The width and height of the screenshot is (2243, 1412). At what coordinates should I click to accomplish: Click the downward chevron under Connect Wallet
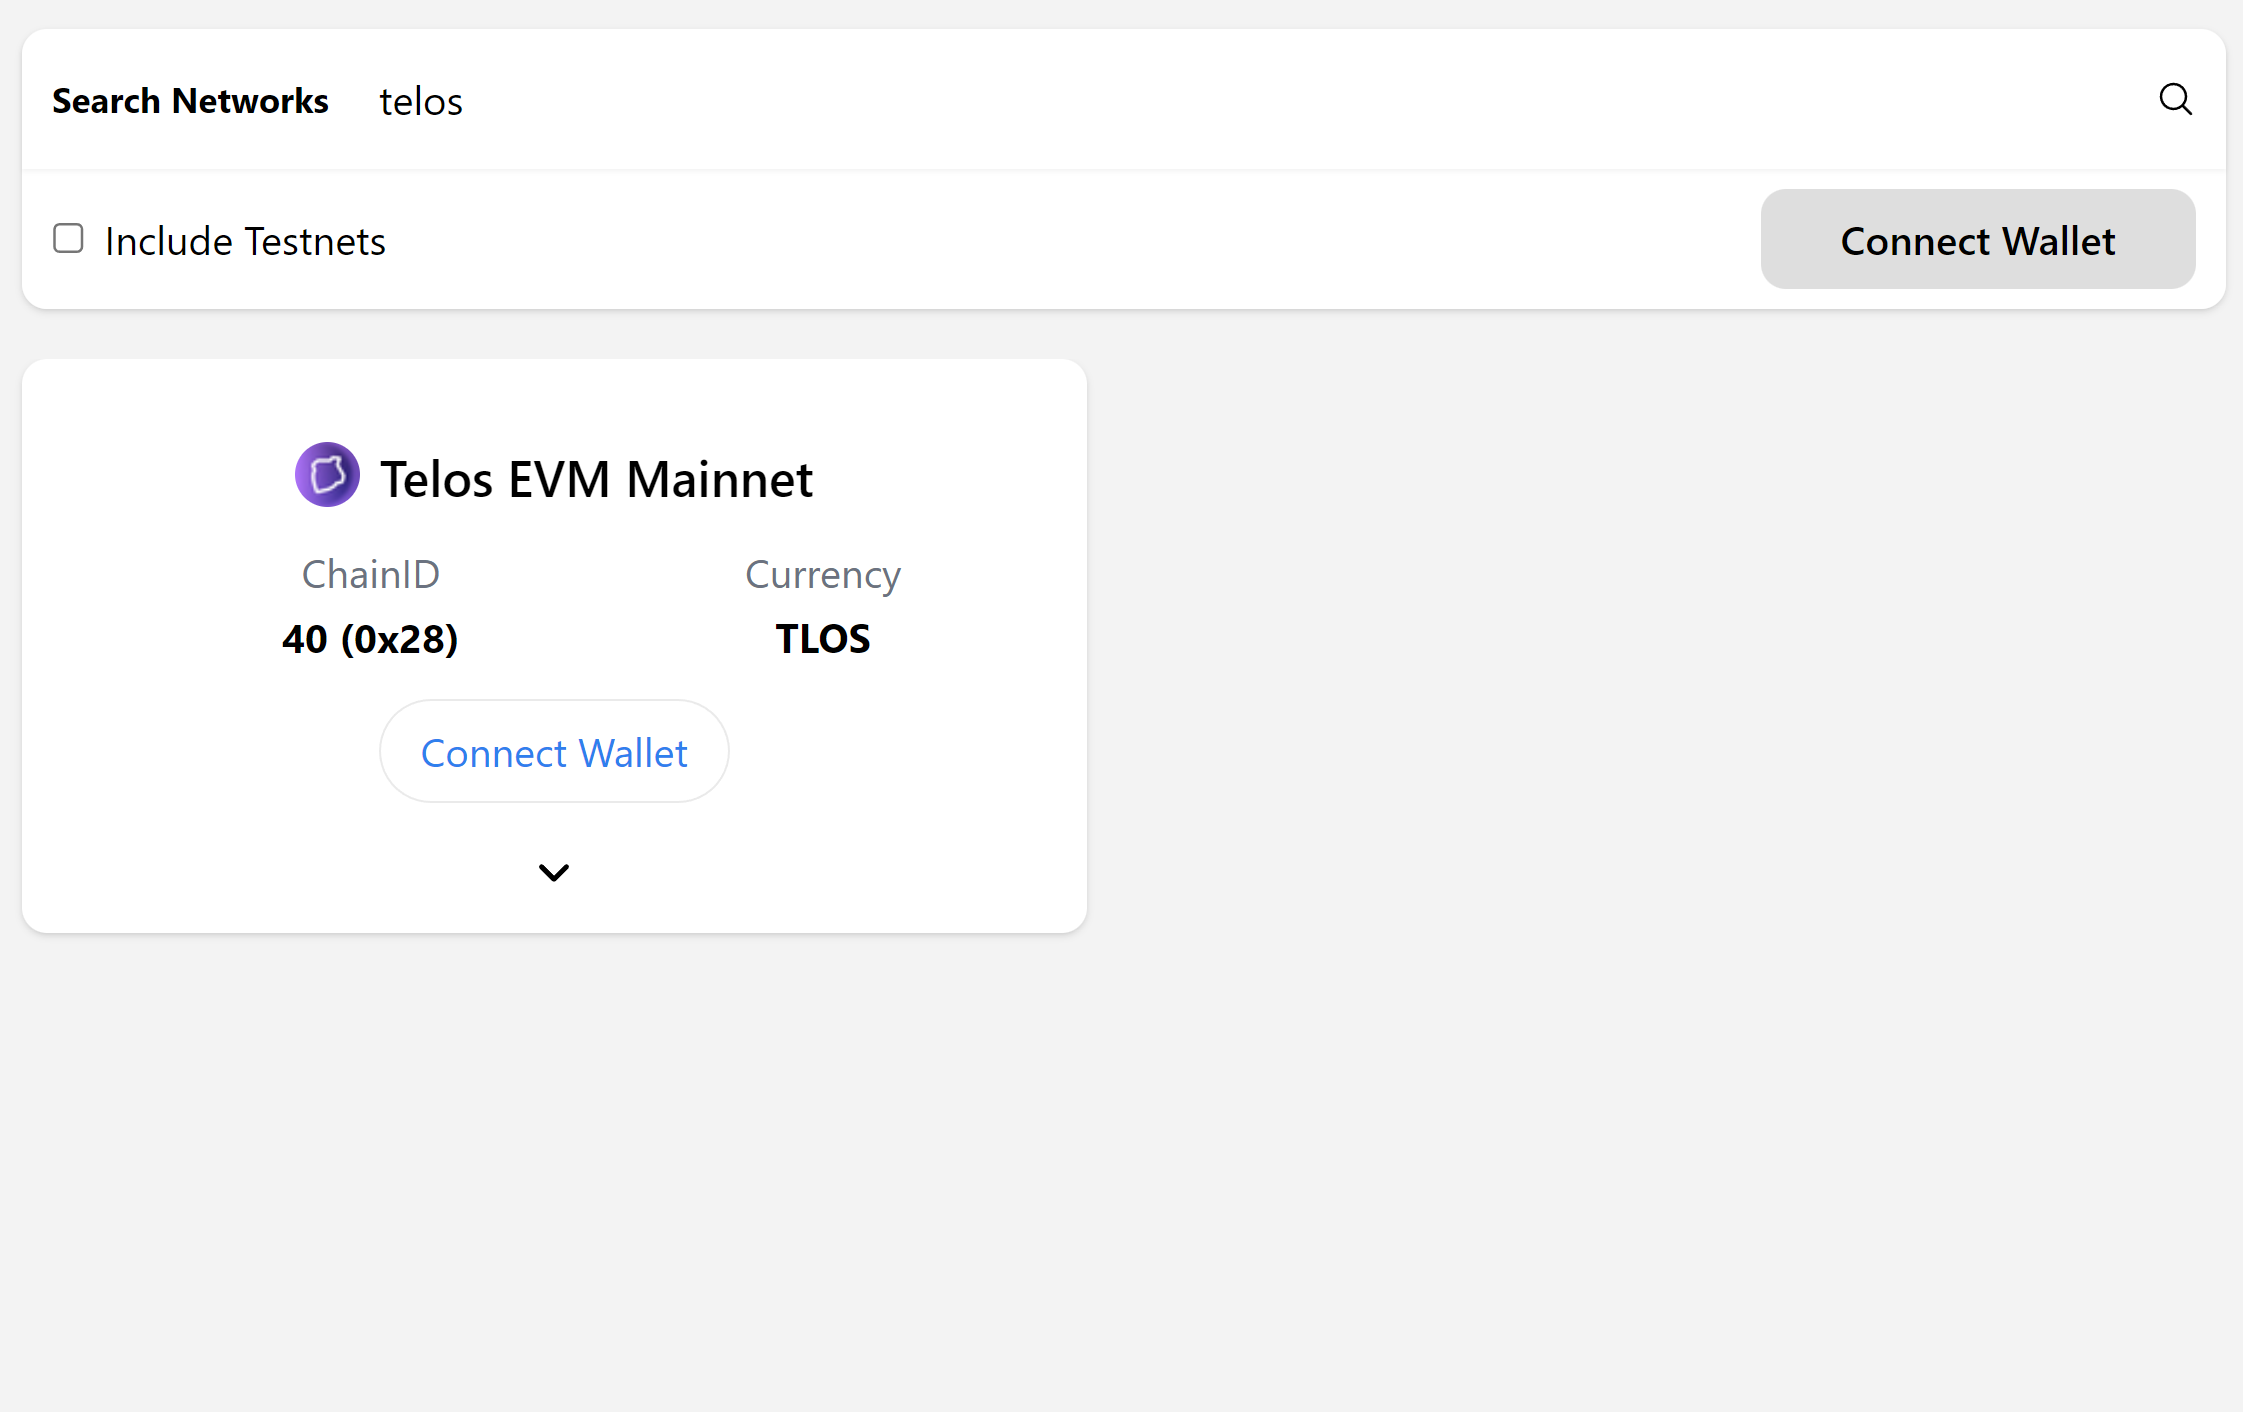tap(553, 871)
